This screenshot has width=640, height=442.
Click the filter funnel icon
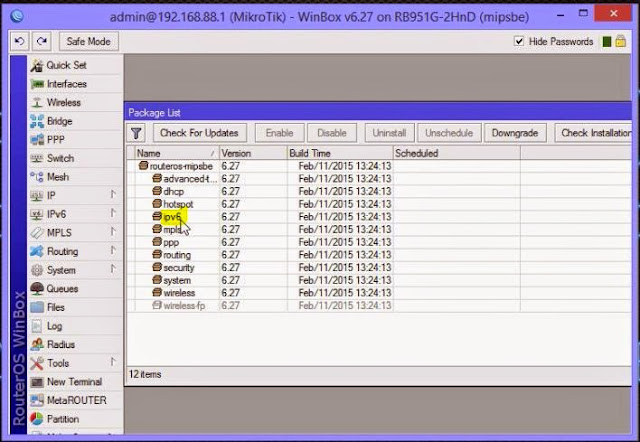coord(136,133)
